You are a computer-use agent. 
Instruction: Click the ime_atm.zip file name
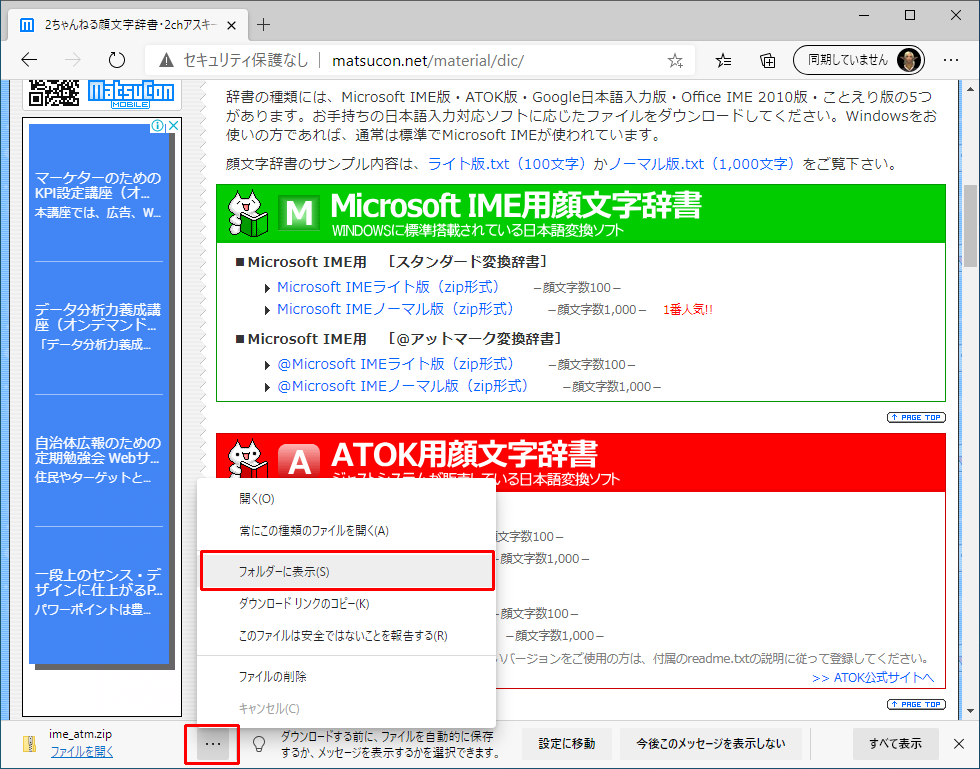[x=81, y=734]
